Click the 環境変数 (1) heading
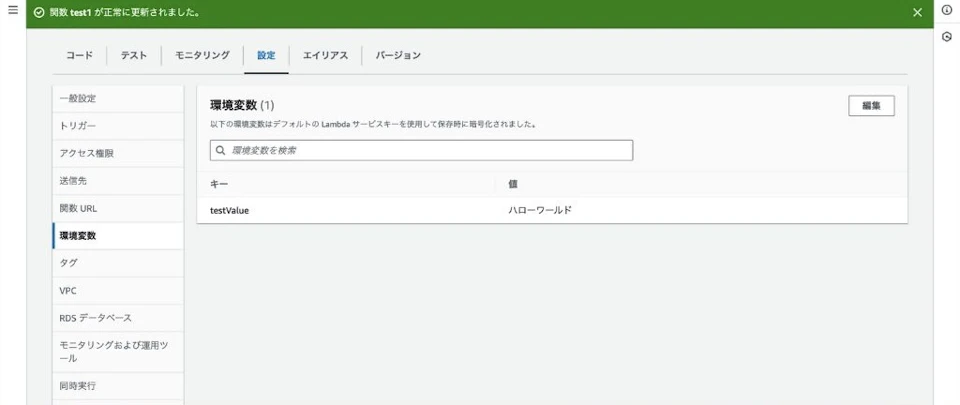 pos(242,105)
